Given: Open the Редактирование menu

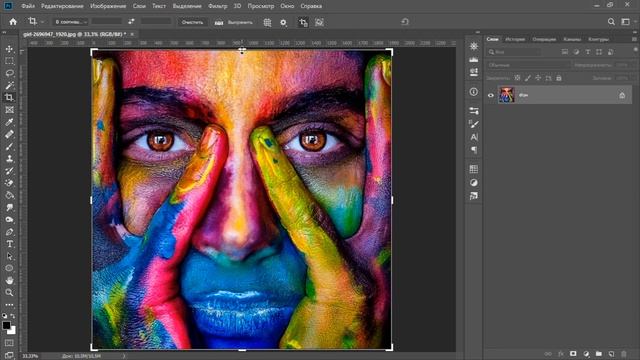Looking at the screenshot, I should click(62, 6).
